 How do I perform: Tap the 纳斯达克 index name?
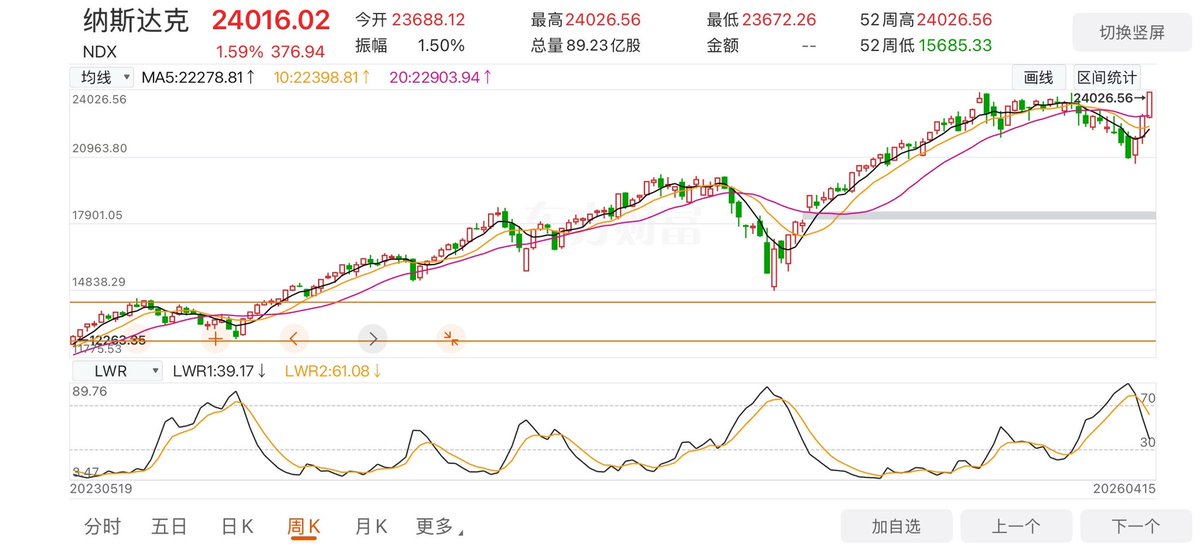tap(135, 21)
